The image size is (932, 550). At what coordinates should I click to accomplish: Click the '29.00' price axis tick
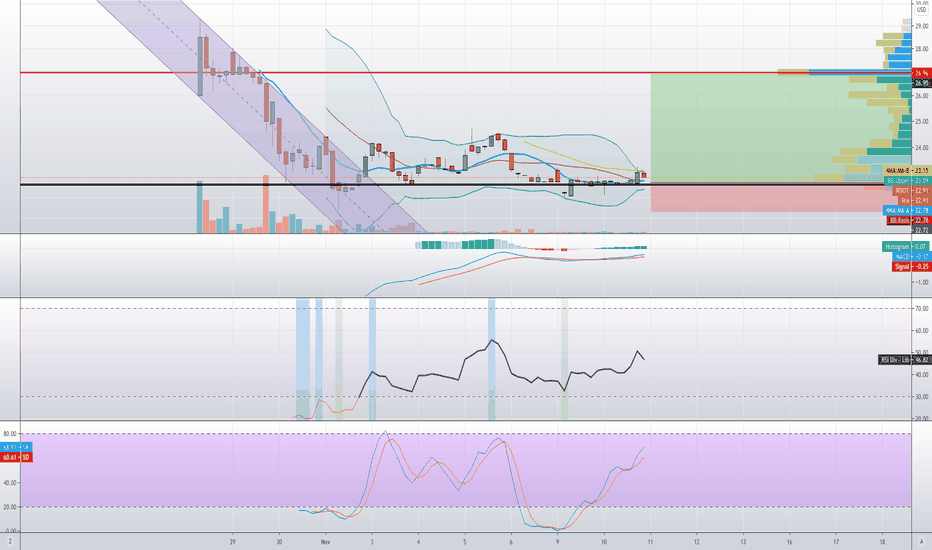pyautogui.click(x=922, y=26)
